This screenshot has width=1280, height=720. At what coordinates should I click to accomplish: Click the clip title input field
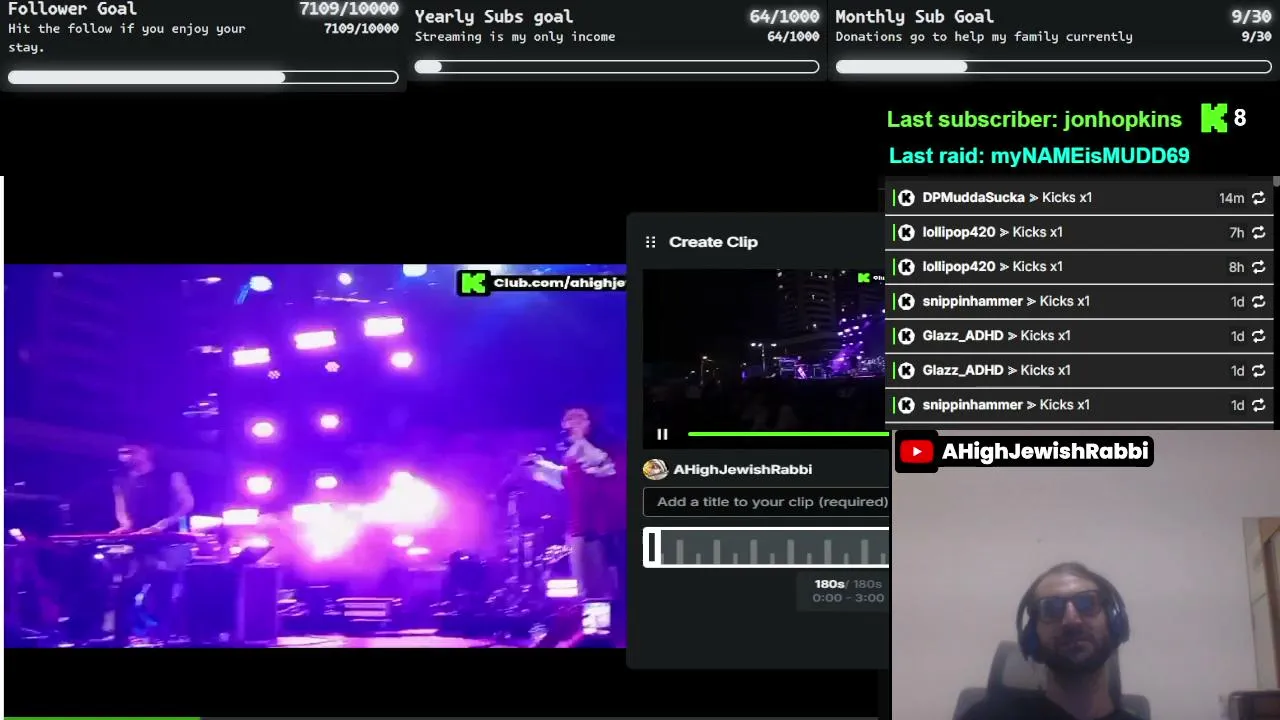766,502
